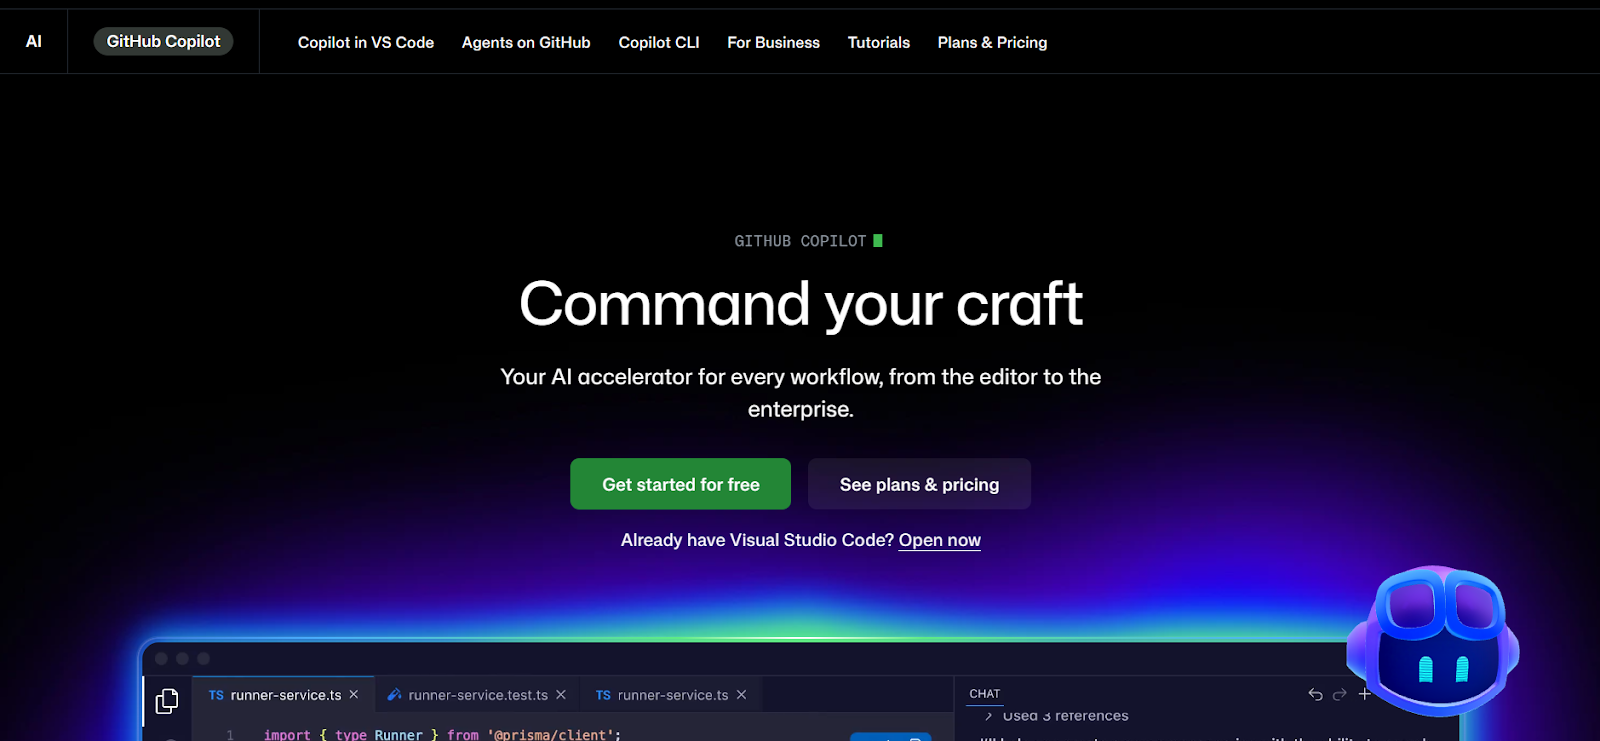Image resolution: width=1600 pixels, height=741 pixels.
Task: Select 'For Business' in the top navigation
Action: point(774,42)
